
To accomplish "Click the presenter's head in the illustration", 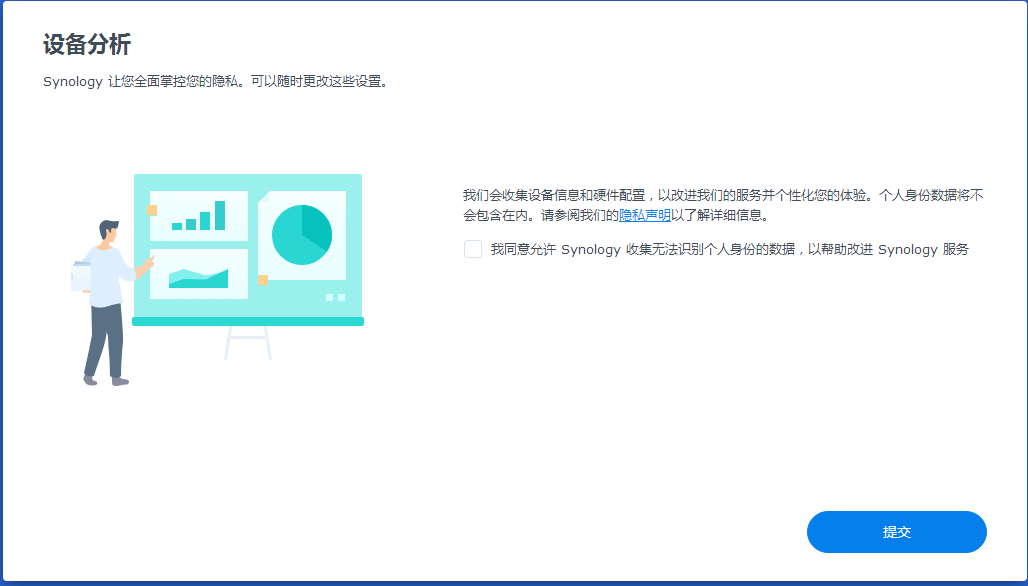I will coord(108,232).
